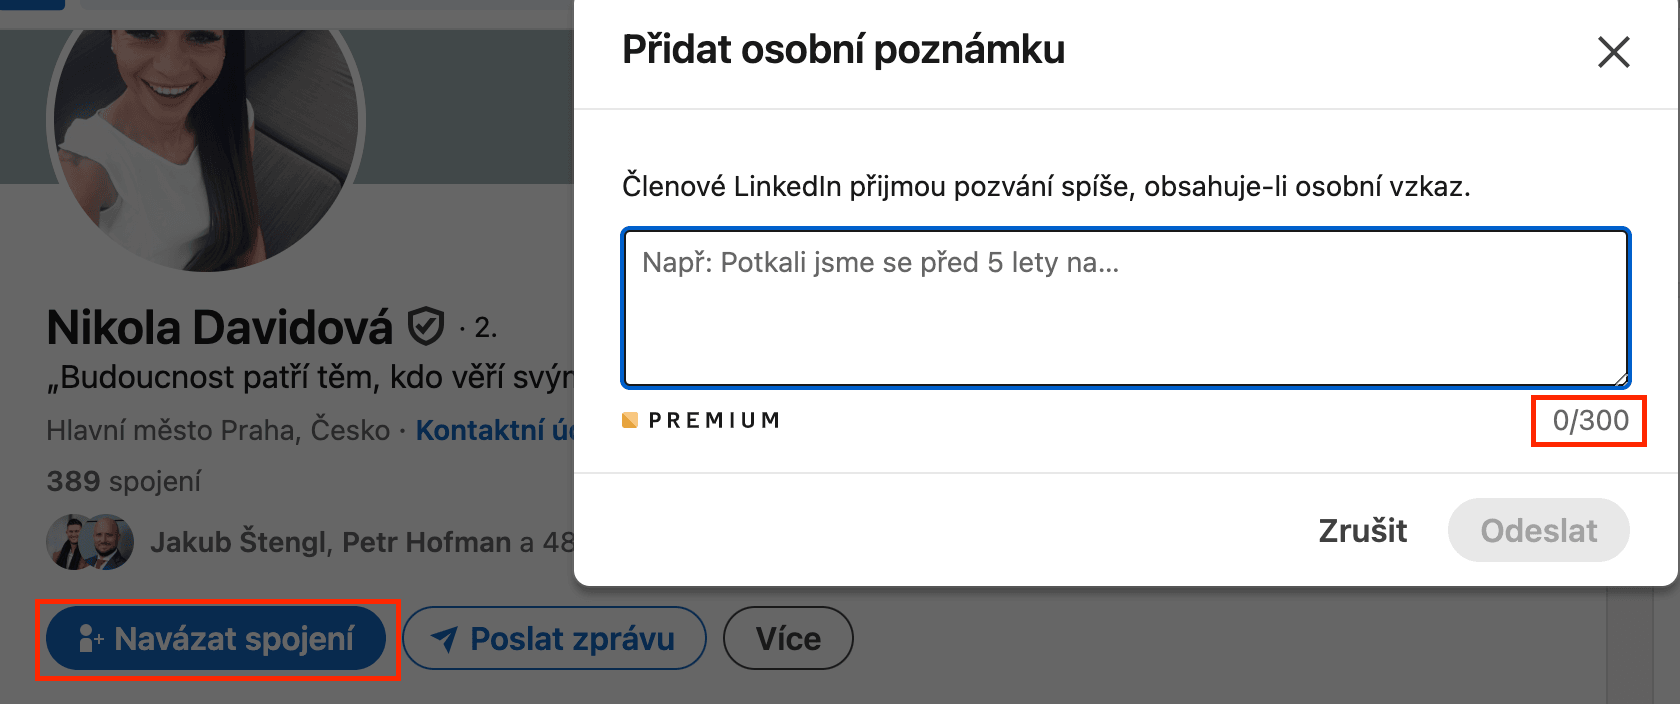This screenshot has width=1680, height=704.
Task: Click the PREMIUM label under the note field
Action: [x=714, y=420]
